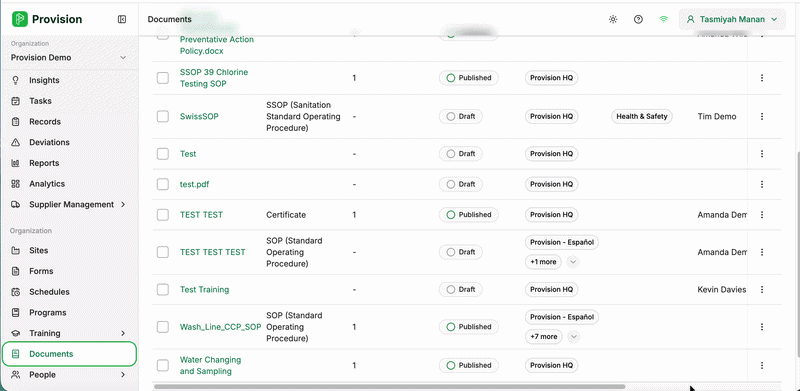Click +7 more sites badge

click(x=544, y=337)
